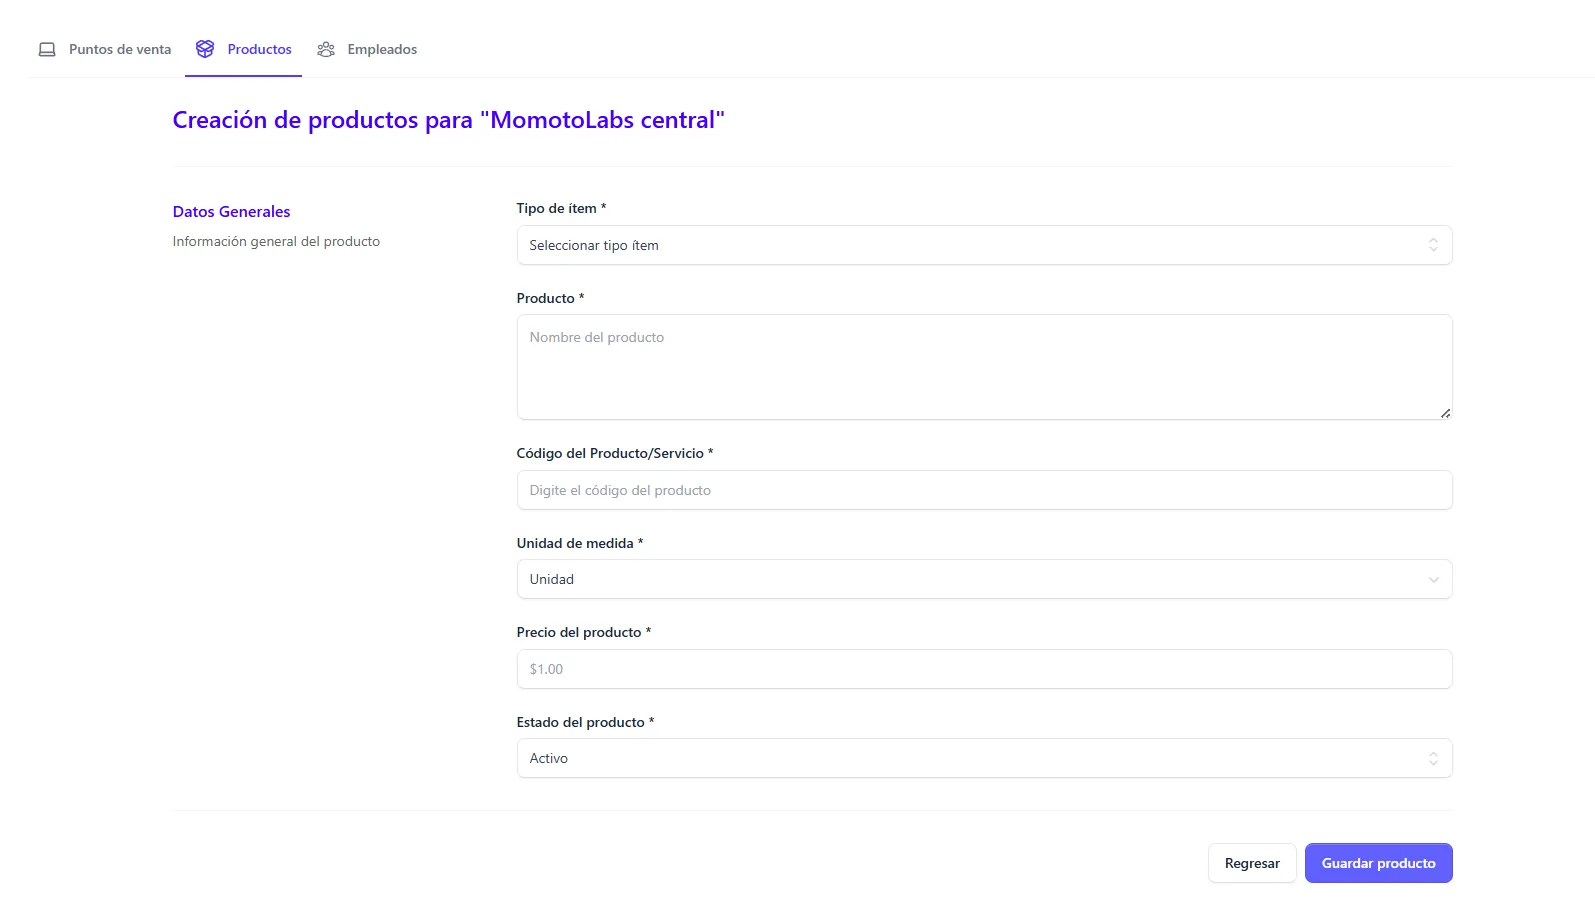This screenshot has height=907, width=1595.
Task: Click the Digite el código del producto field
Action: [983, 490]
